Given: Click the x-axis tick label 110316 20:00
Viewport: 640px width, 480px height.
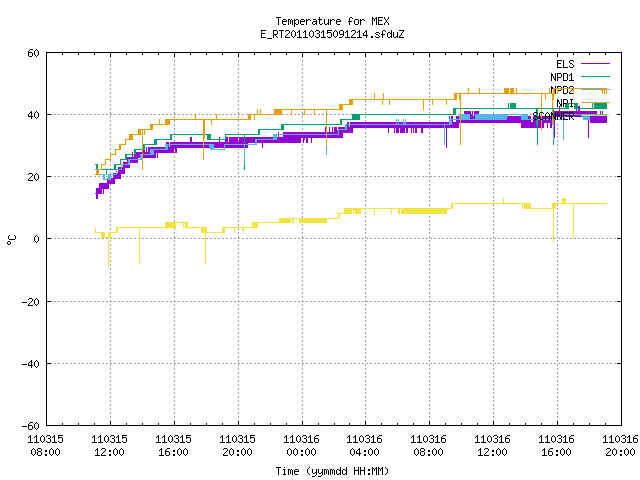Looking at the screenshot, I should (x=620, y=446).
